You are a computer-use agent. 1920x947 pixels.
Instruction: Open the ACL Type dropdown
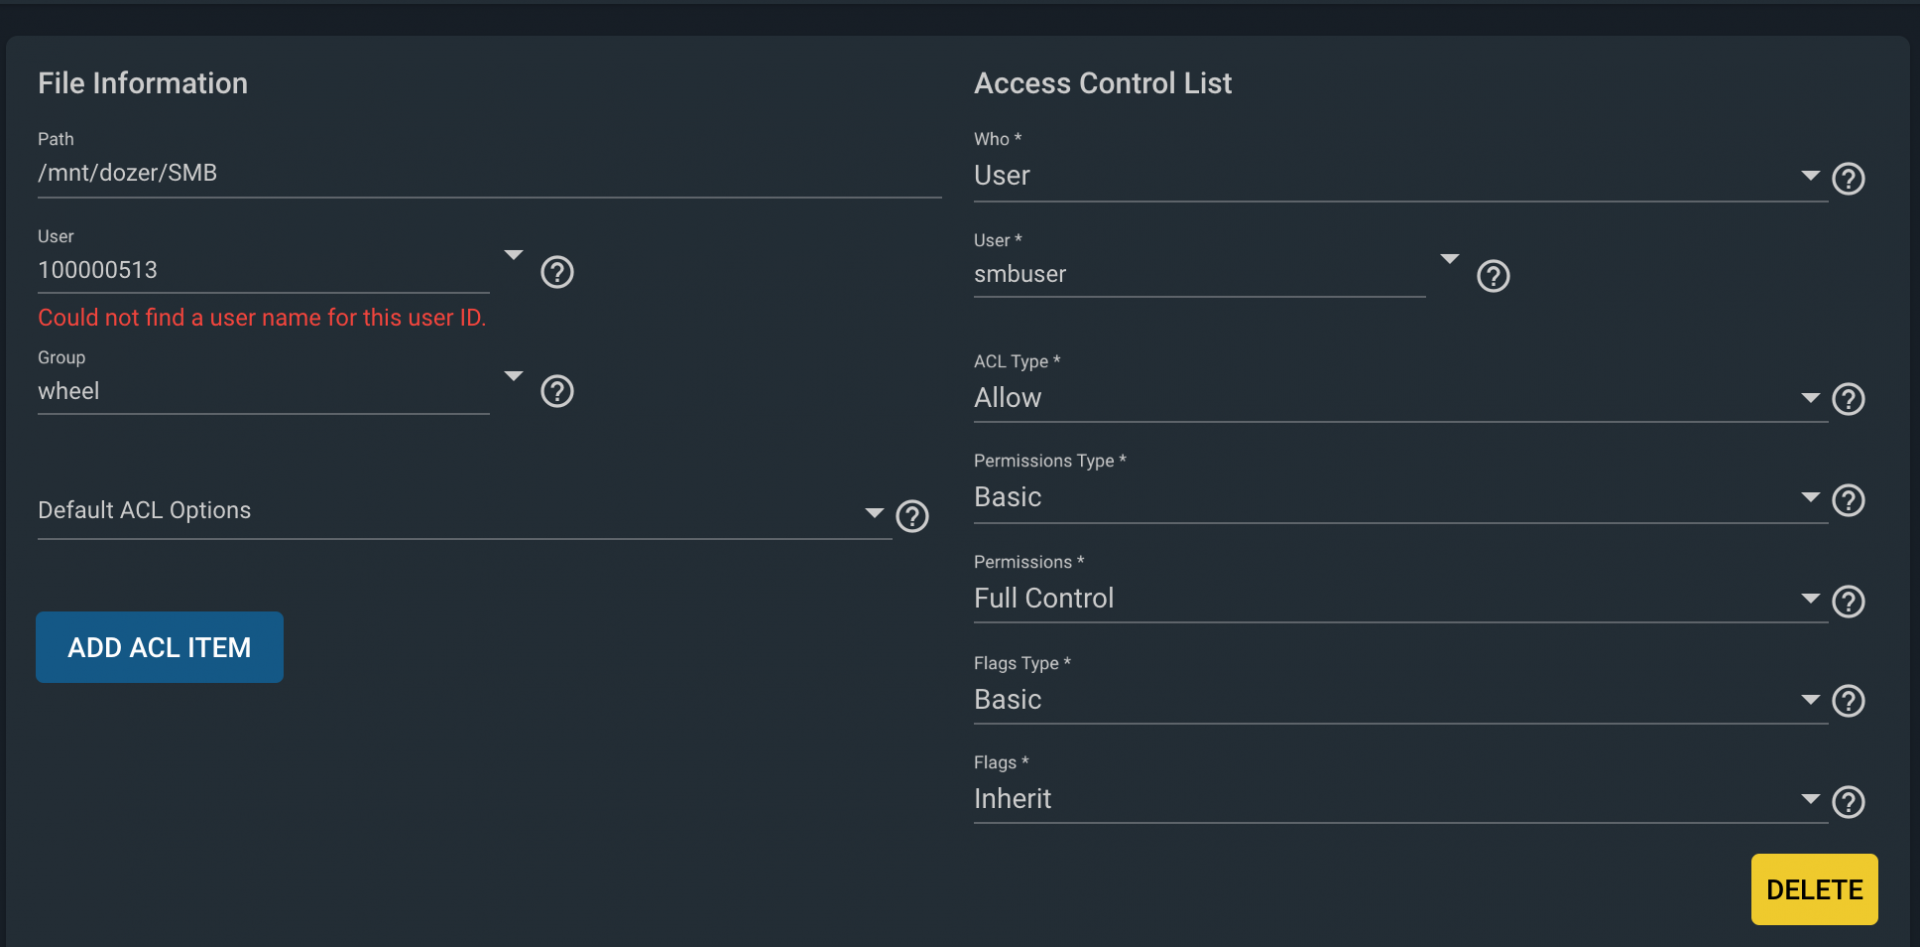tap(1400, 398)
